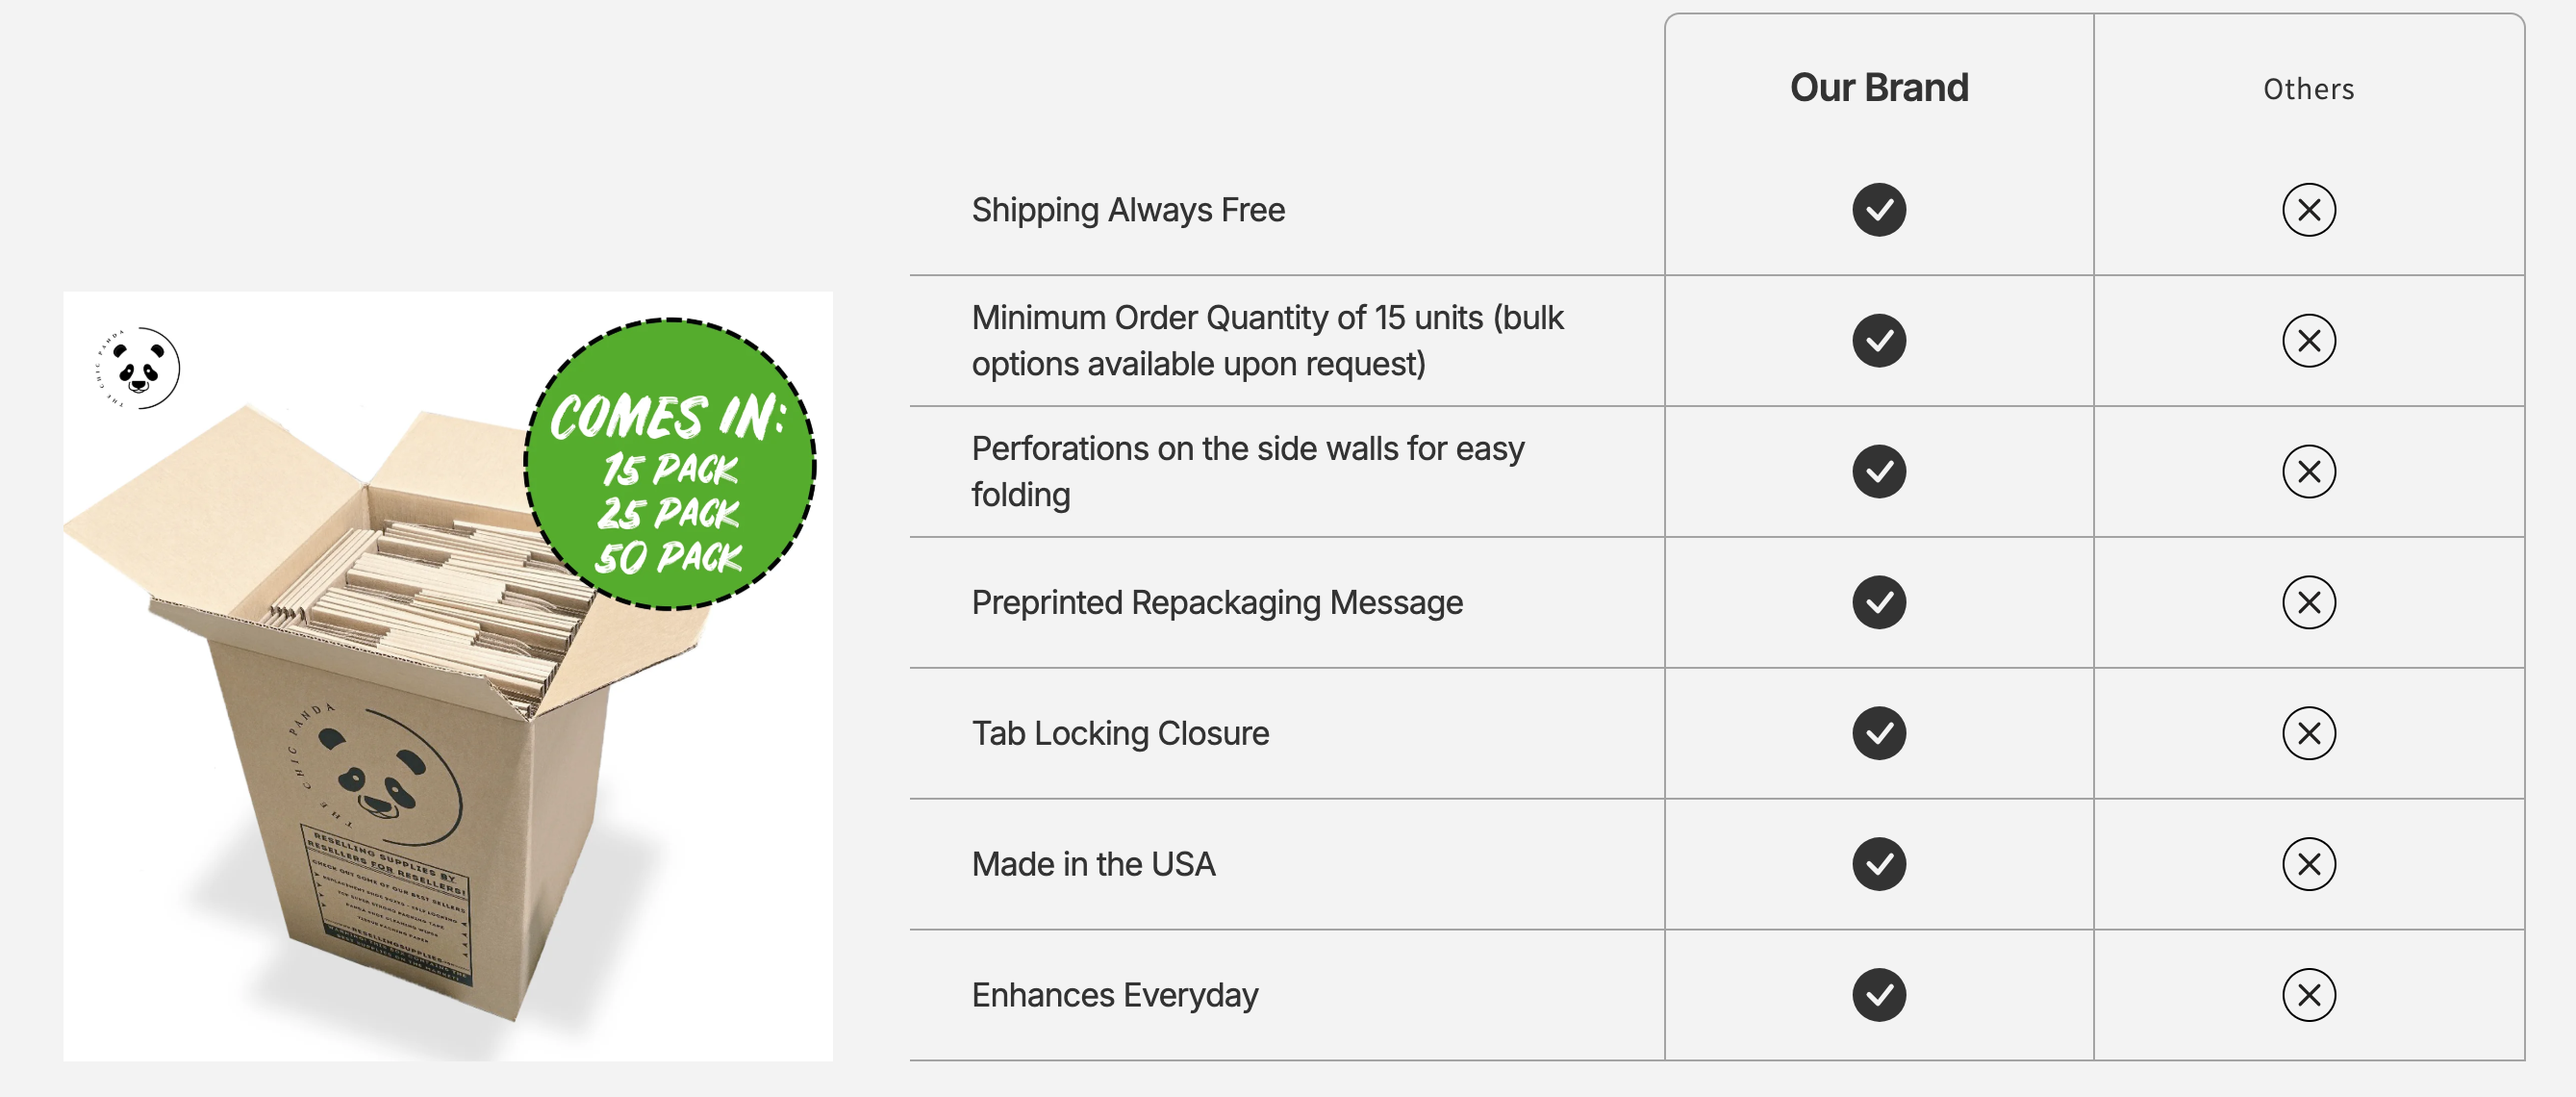The image size is (2576, 1097).
Task: Open the cardboard box product image
Action: pos(448,676)
